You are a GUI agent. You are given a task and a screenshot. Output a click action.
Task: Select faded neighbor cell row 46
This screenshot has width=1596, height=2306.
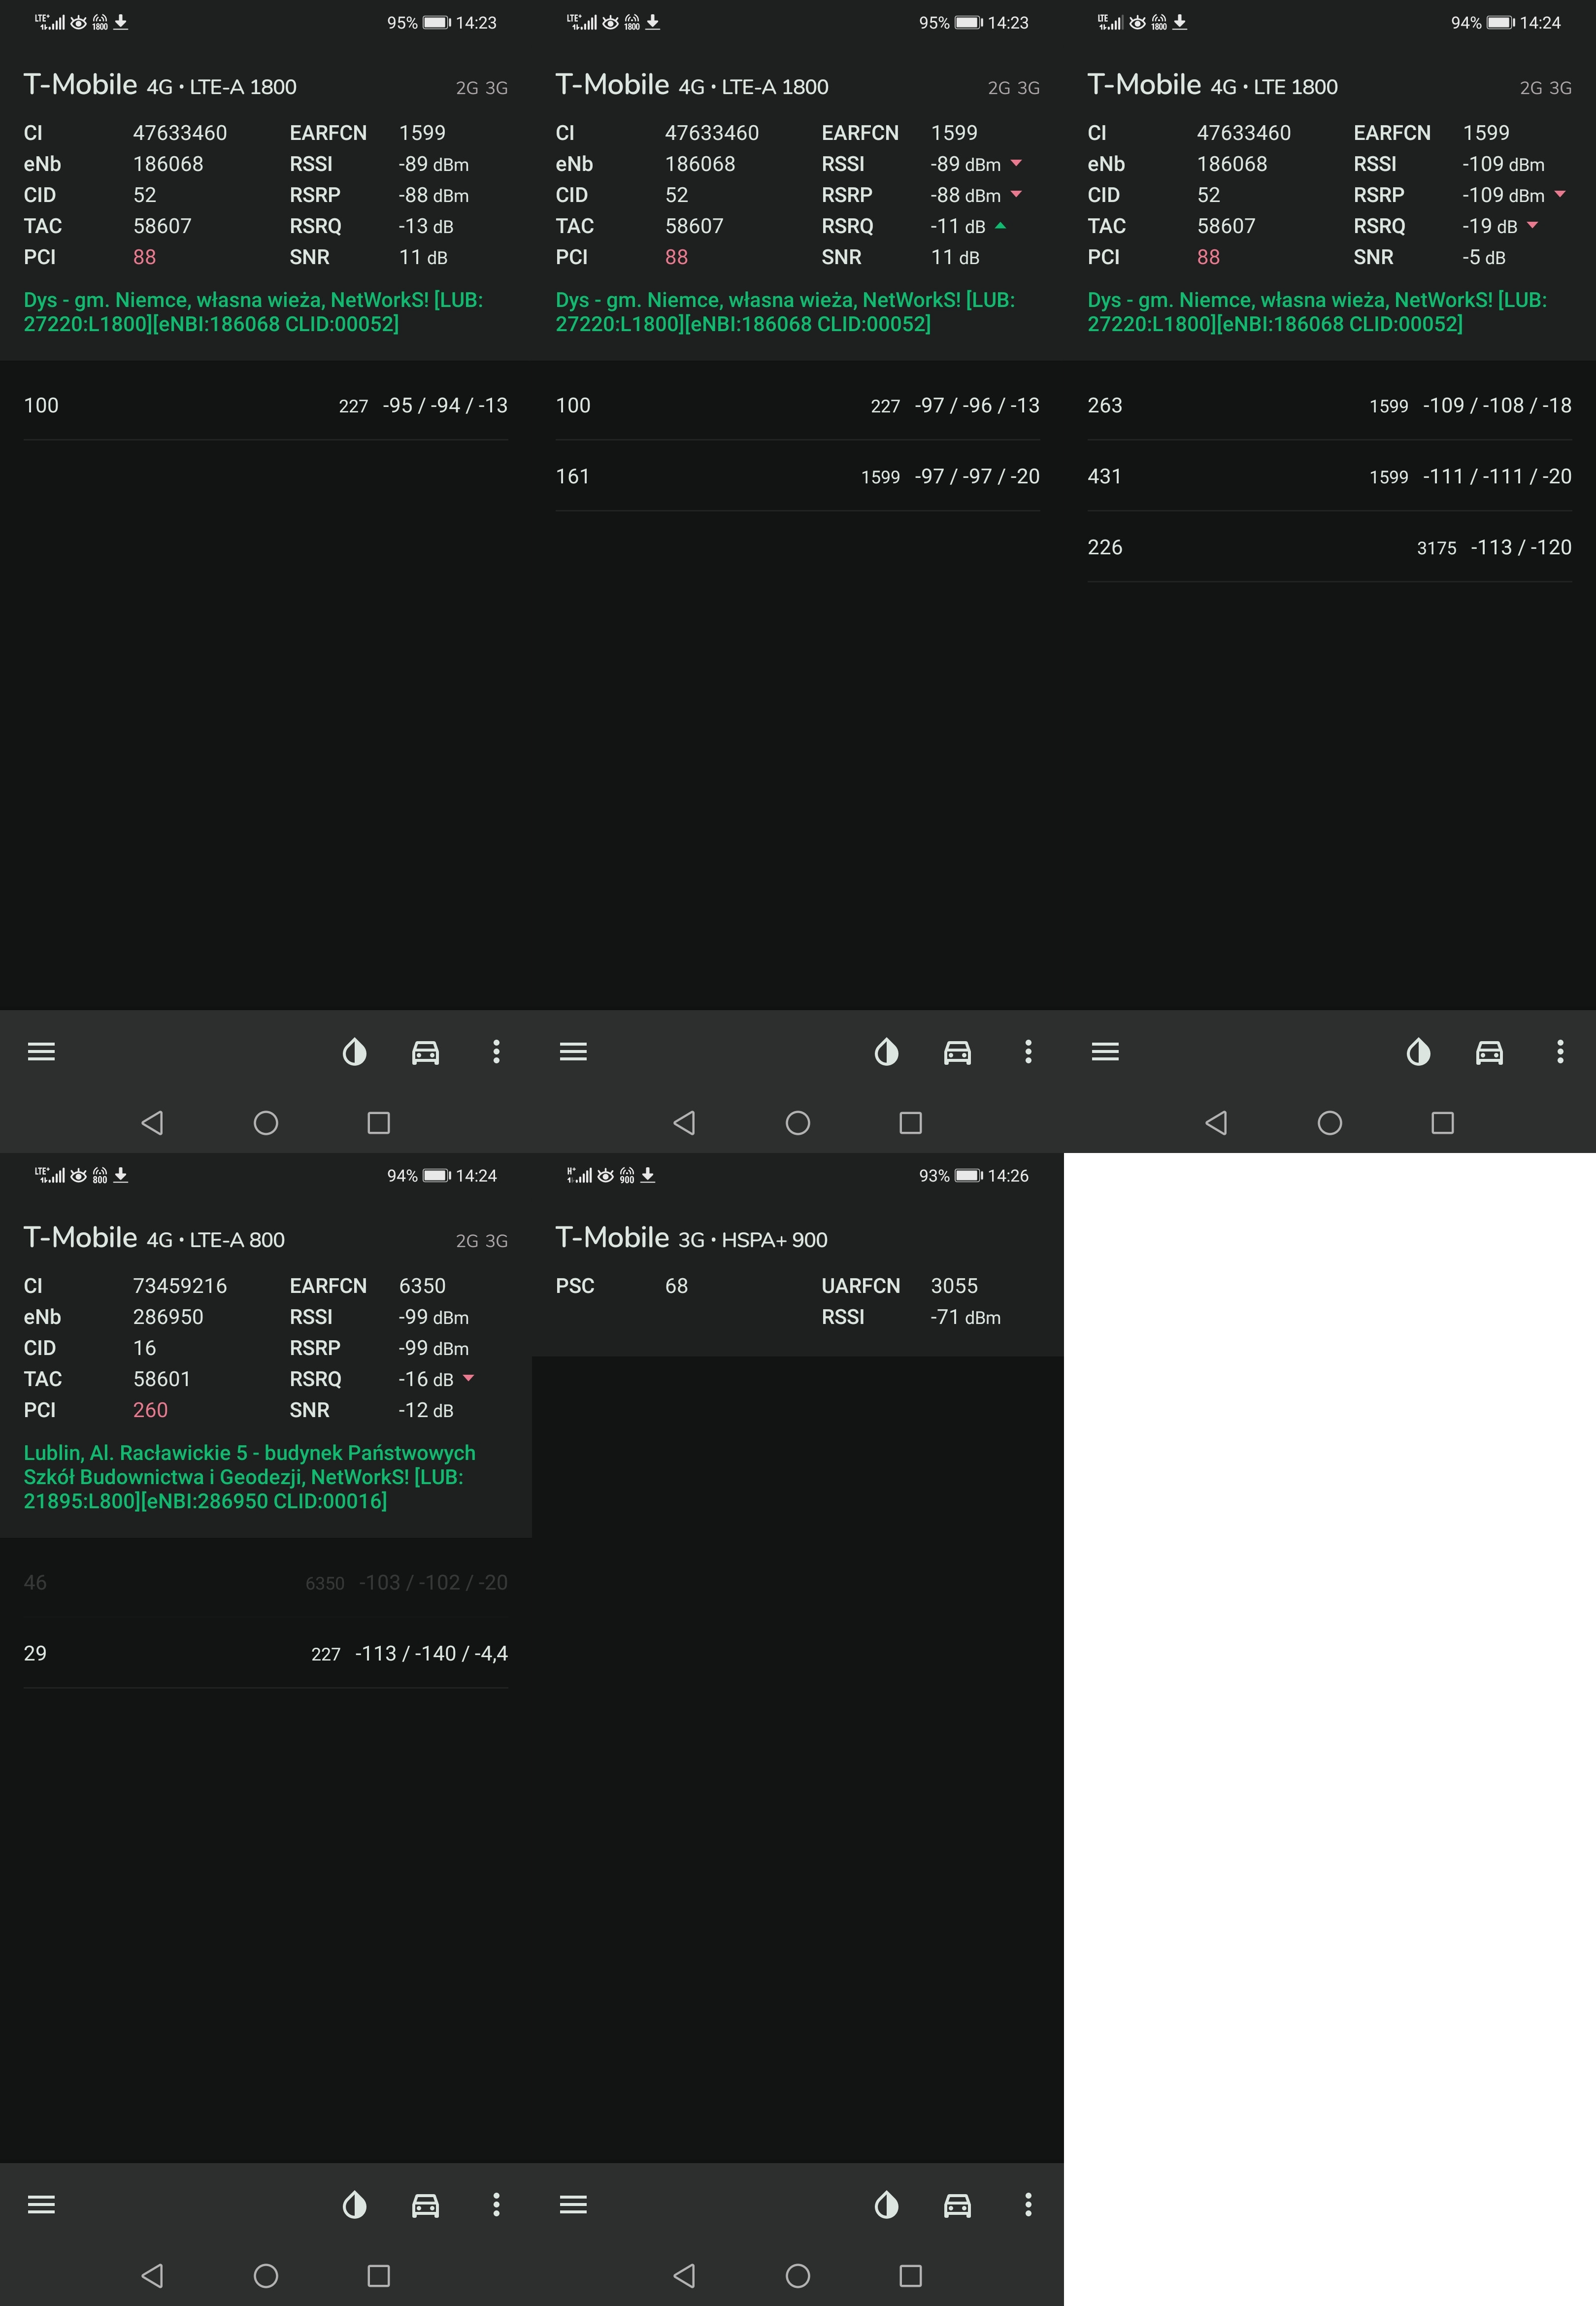pyautogui.click(x=266, y=1582)
